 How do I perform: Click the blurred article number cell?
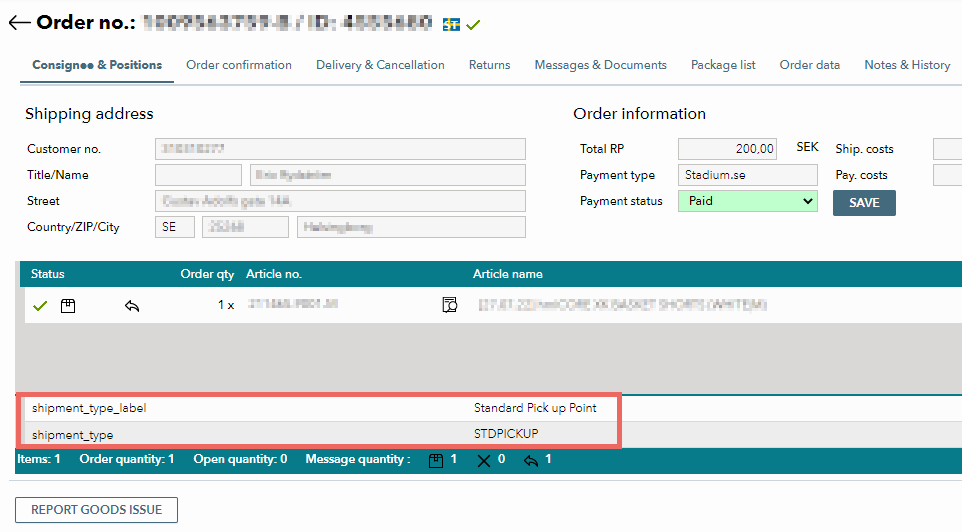tap(293, 304)
